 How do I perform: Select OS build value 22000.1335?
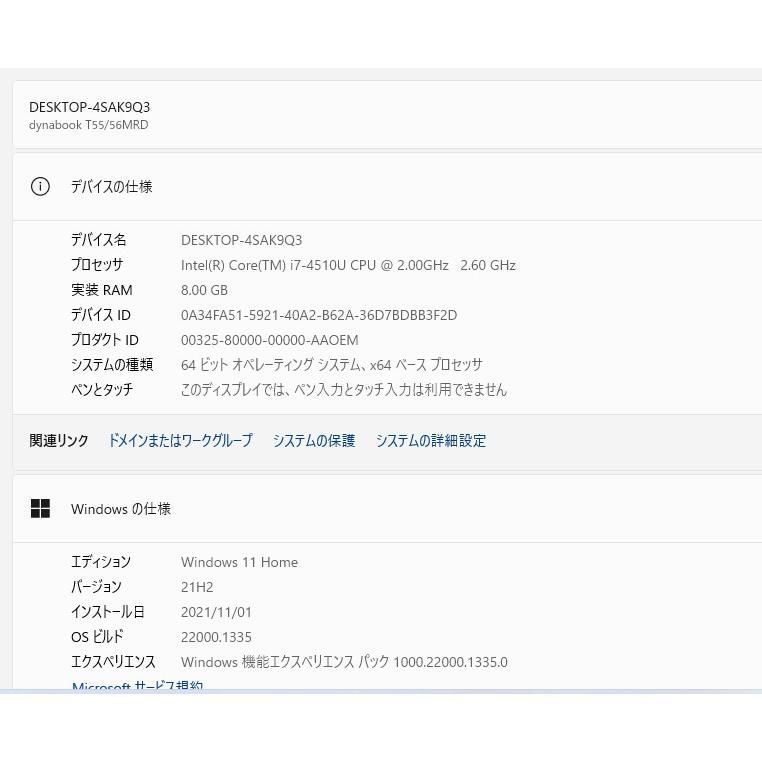click(x=216, y=637)
